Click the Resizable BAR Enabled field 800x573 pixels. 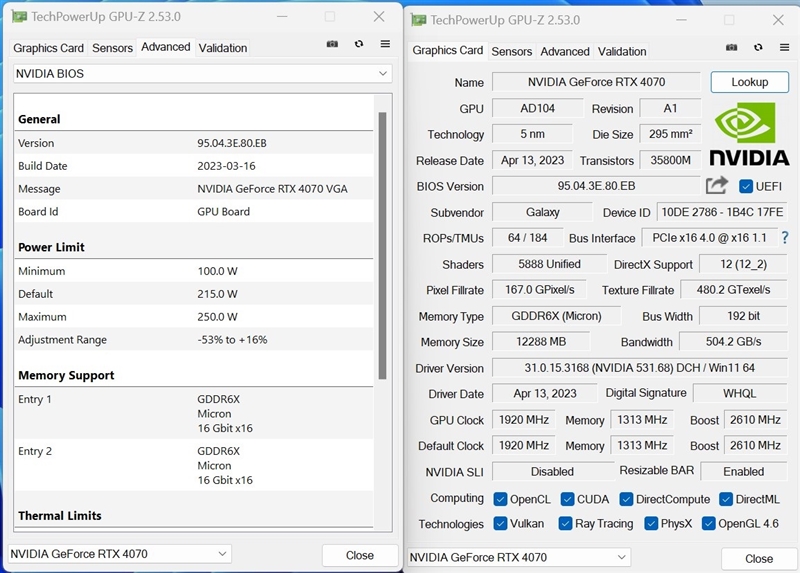point(744,471)
